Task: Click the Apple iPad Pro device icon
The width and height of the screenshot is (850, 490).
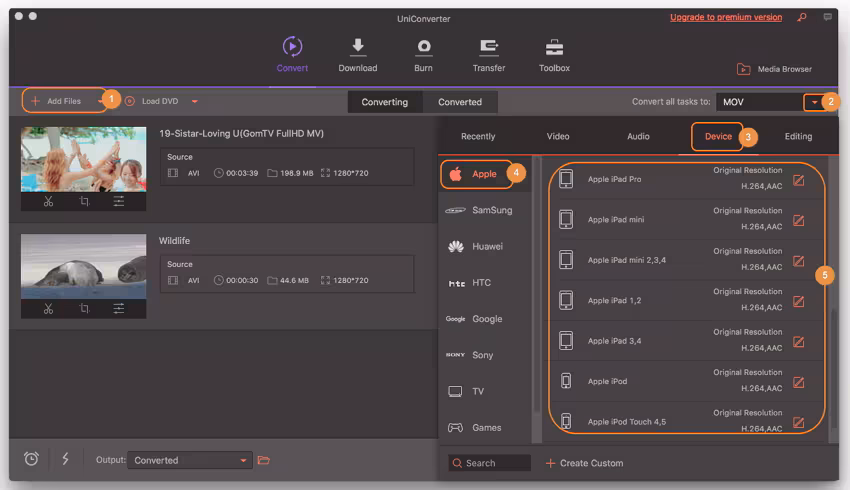Action: pos(566,179)
